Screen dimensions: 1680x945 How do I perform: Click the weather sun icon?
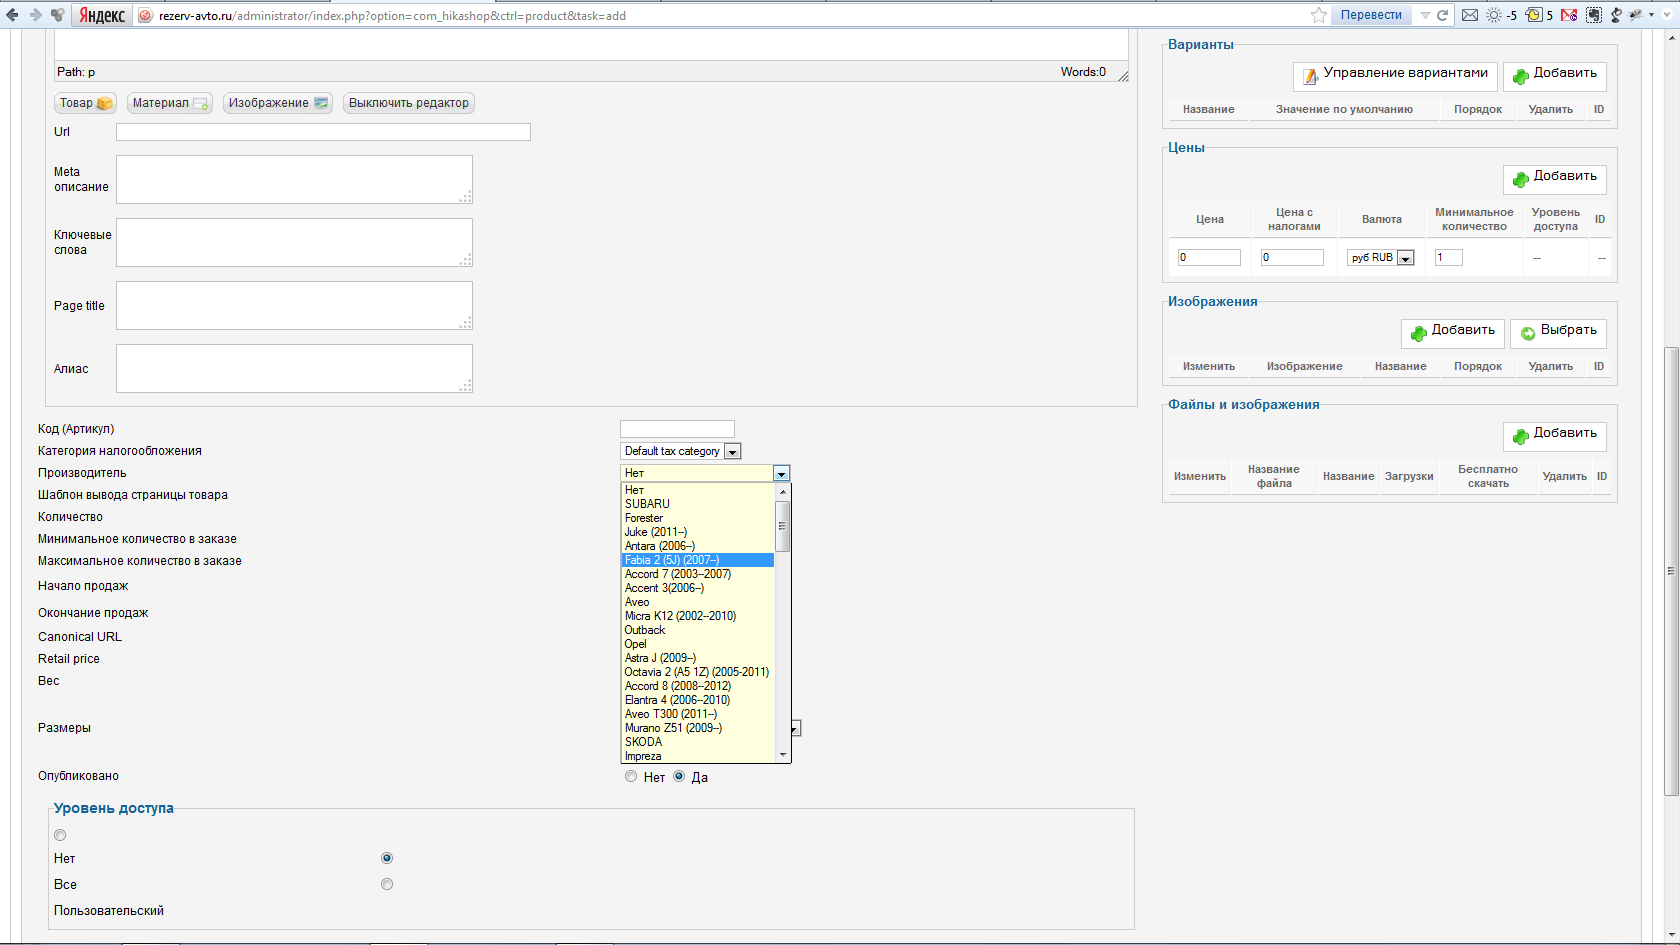pos(1494,15)
